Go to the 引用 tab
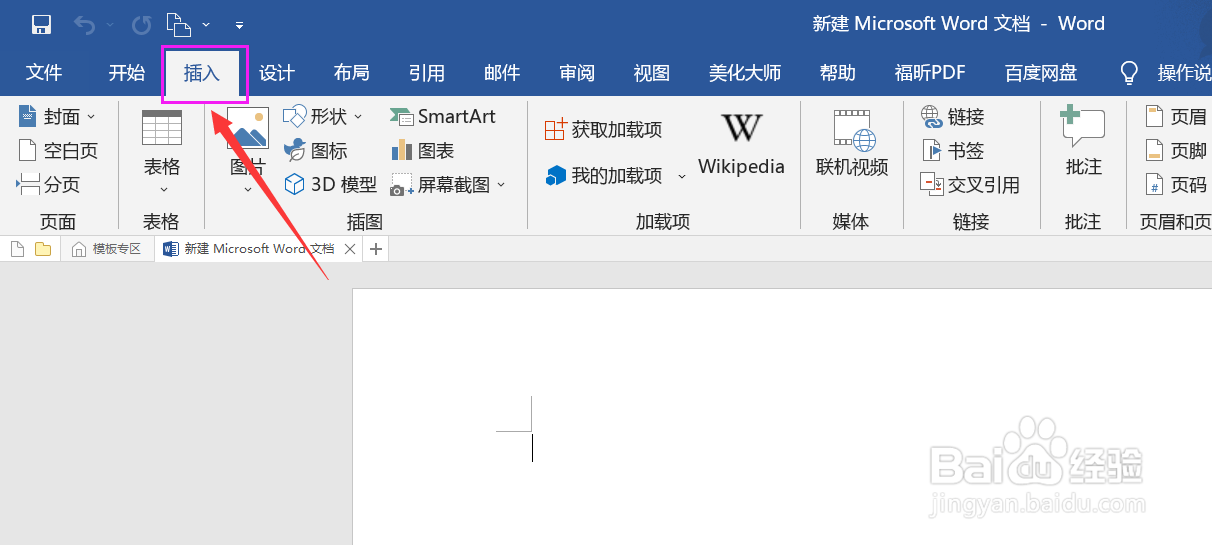This screenshot has height=545, width=1212. point(427,73)
